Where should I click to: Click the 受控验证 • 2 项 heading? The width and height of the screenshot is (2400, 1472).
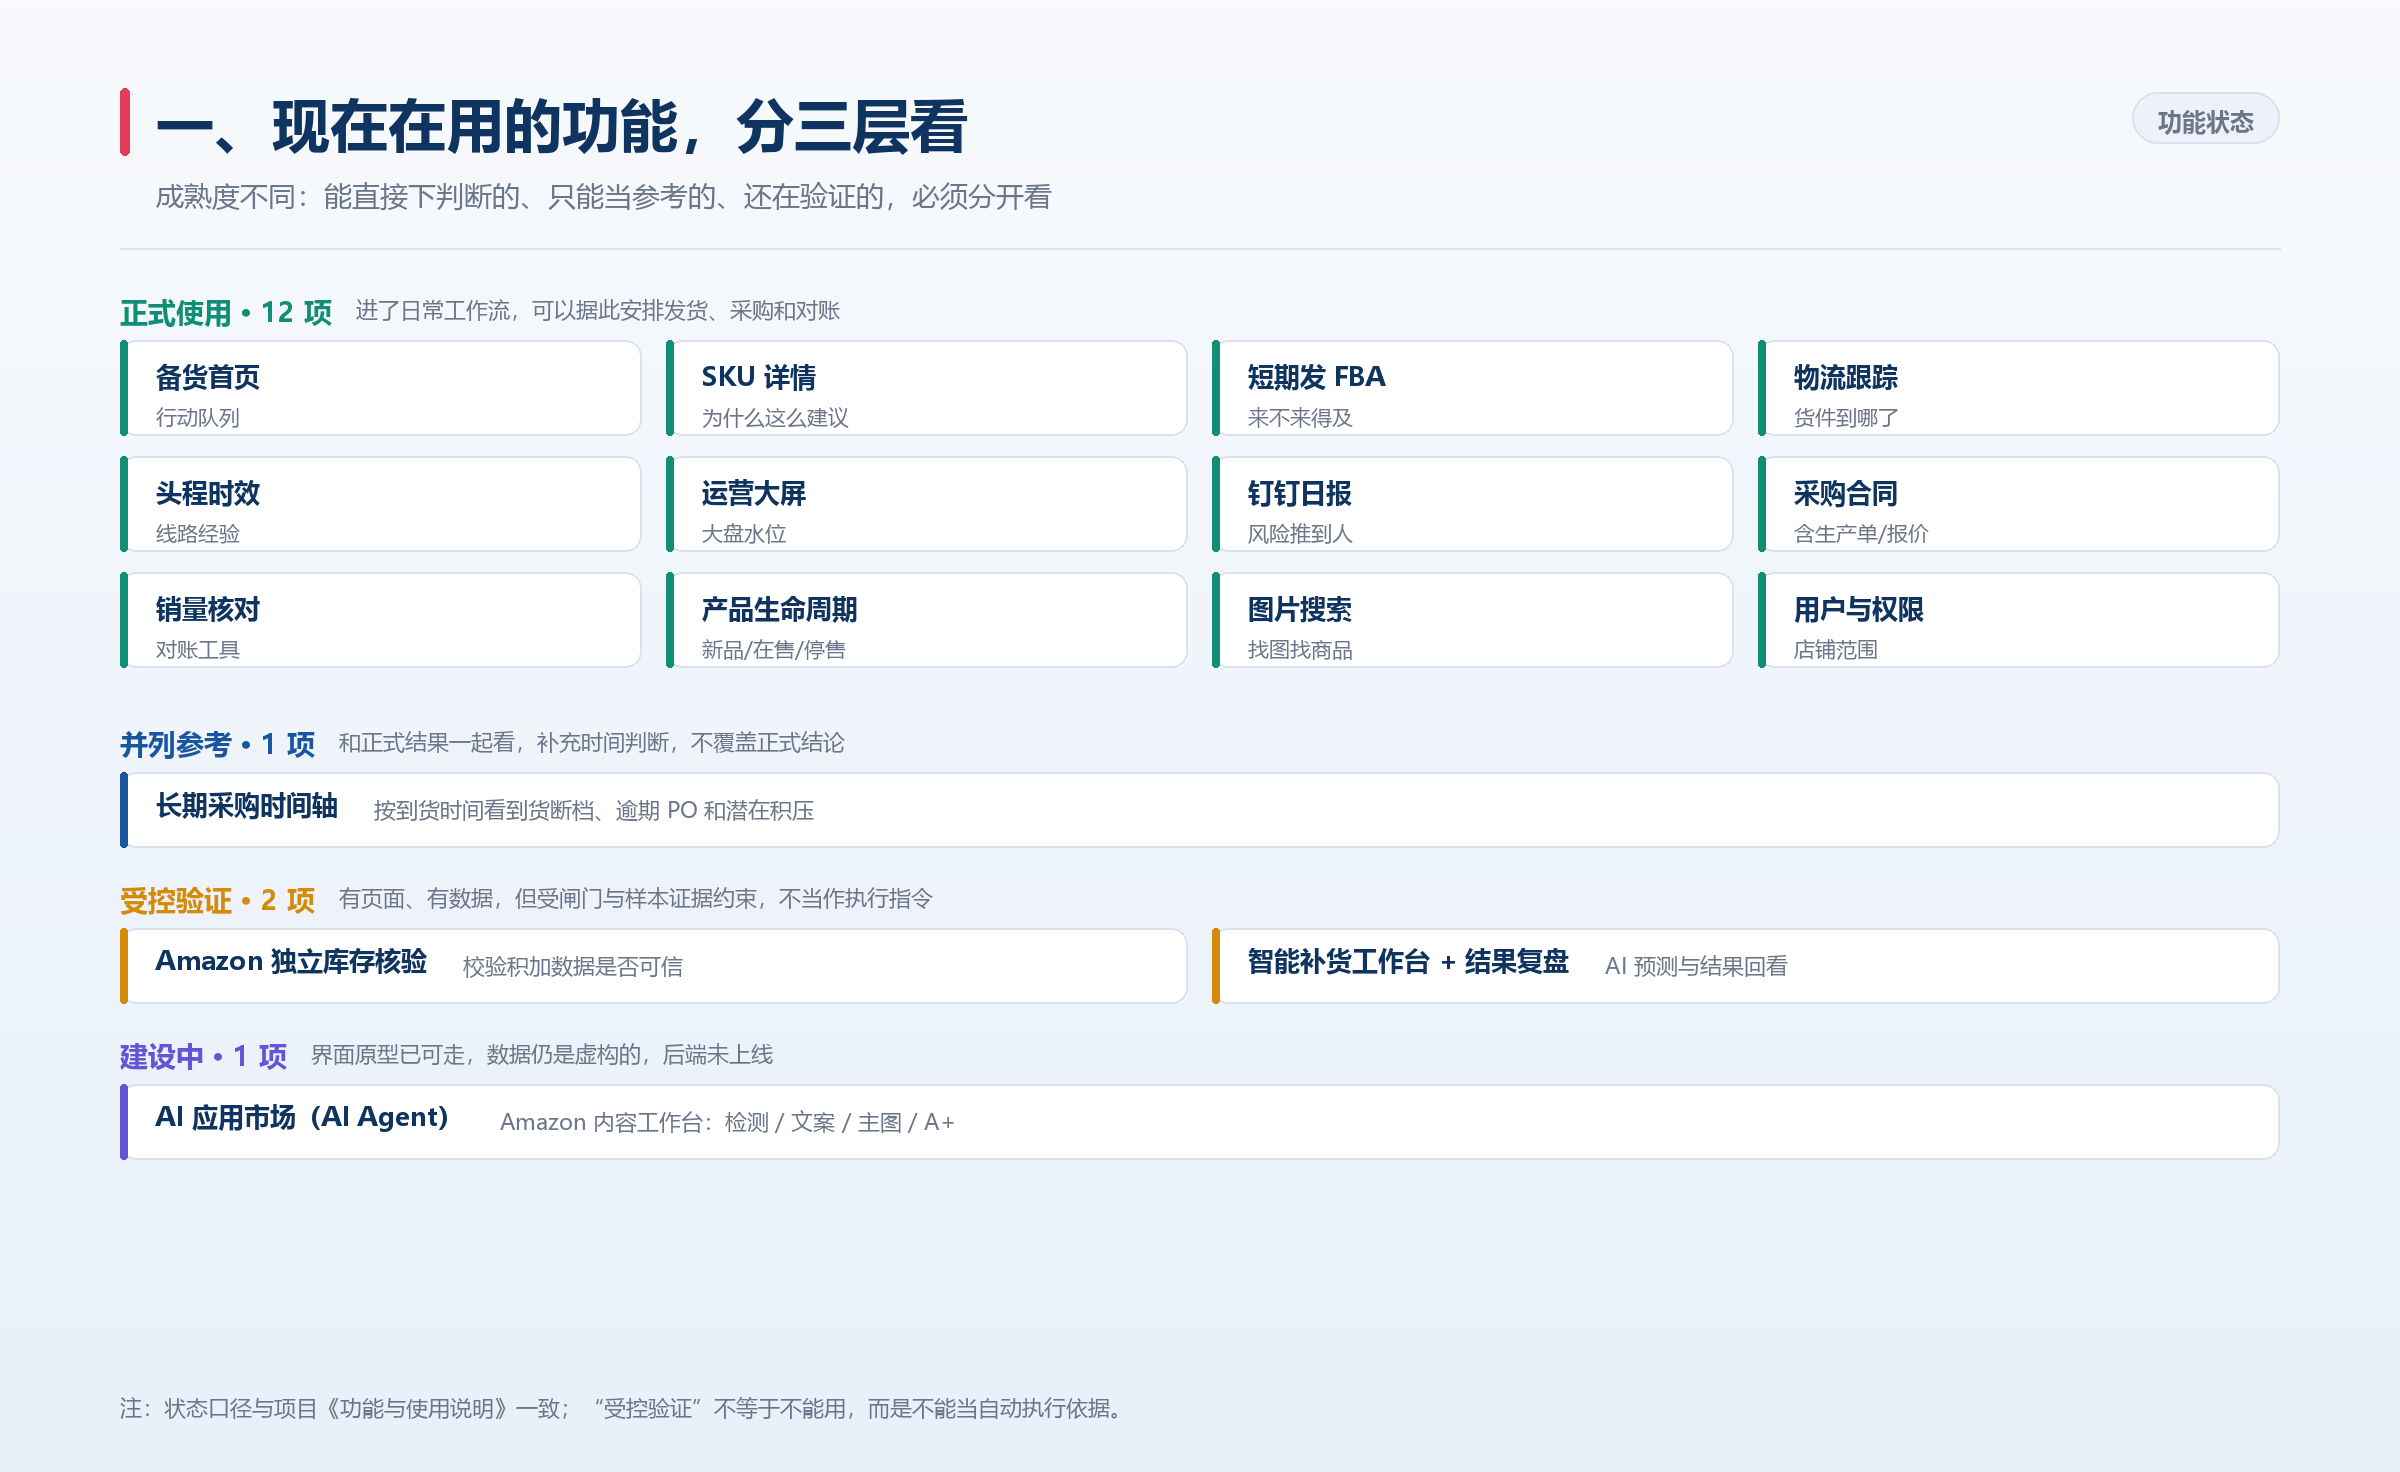(217, 900)
